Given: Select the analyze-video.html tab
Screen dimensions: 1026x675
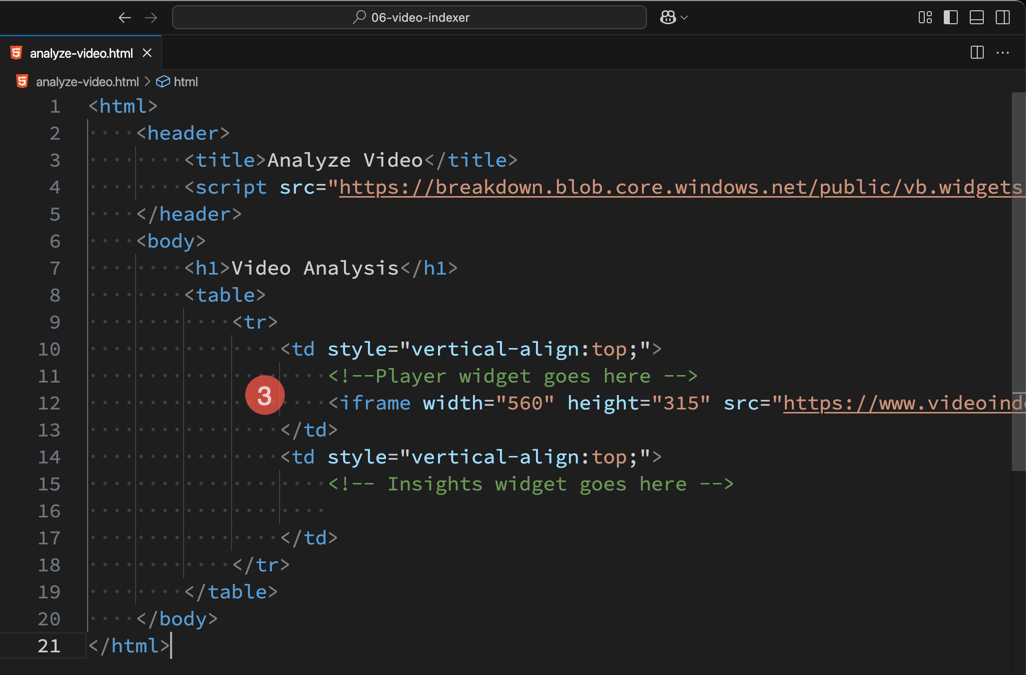Looking at the screenshot, I should click(80, 53).
